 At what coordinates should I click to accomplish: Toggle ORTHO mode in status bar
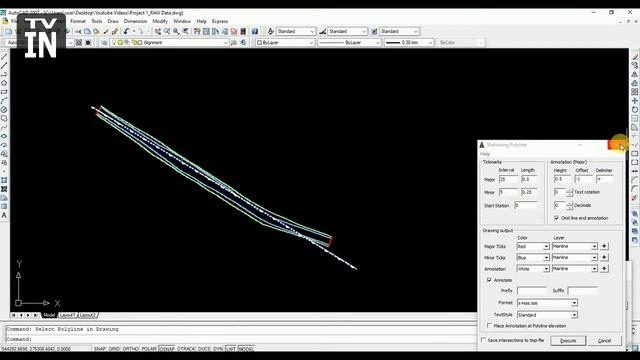click(130, 349)
